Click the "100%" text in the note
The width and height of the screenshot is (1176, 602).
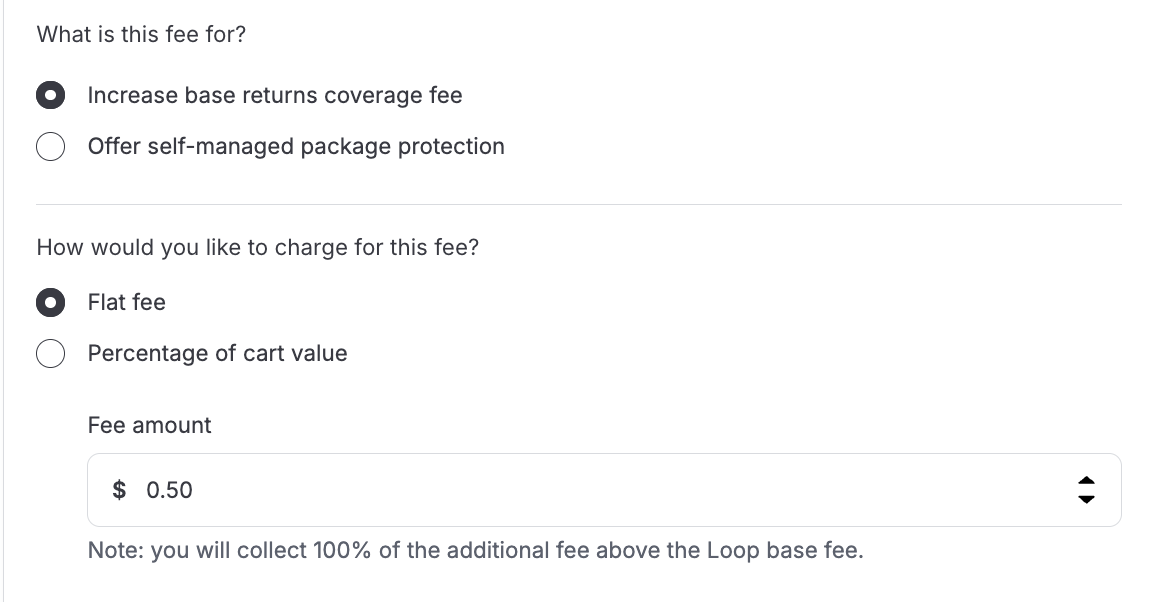coord(342,551)
